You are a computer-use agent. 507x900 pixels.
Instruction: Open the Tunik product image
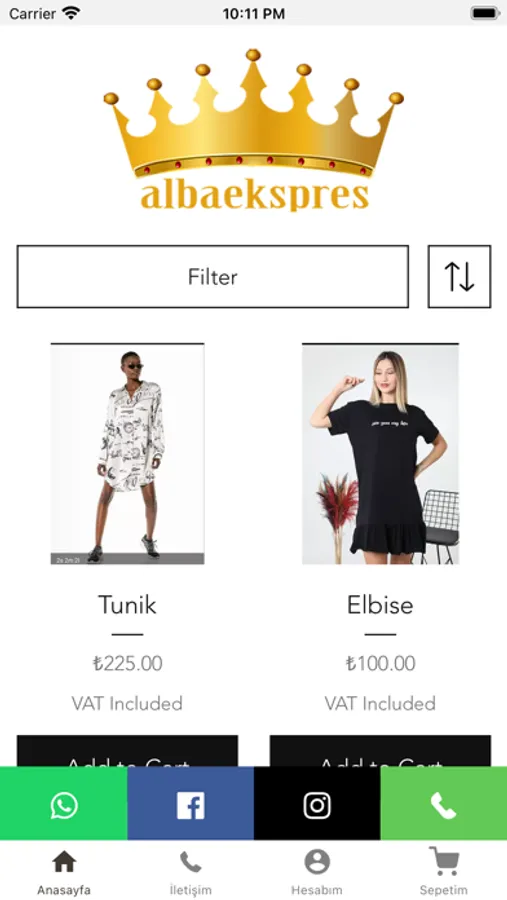coord(127,454)
